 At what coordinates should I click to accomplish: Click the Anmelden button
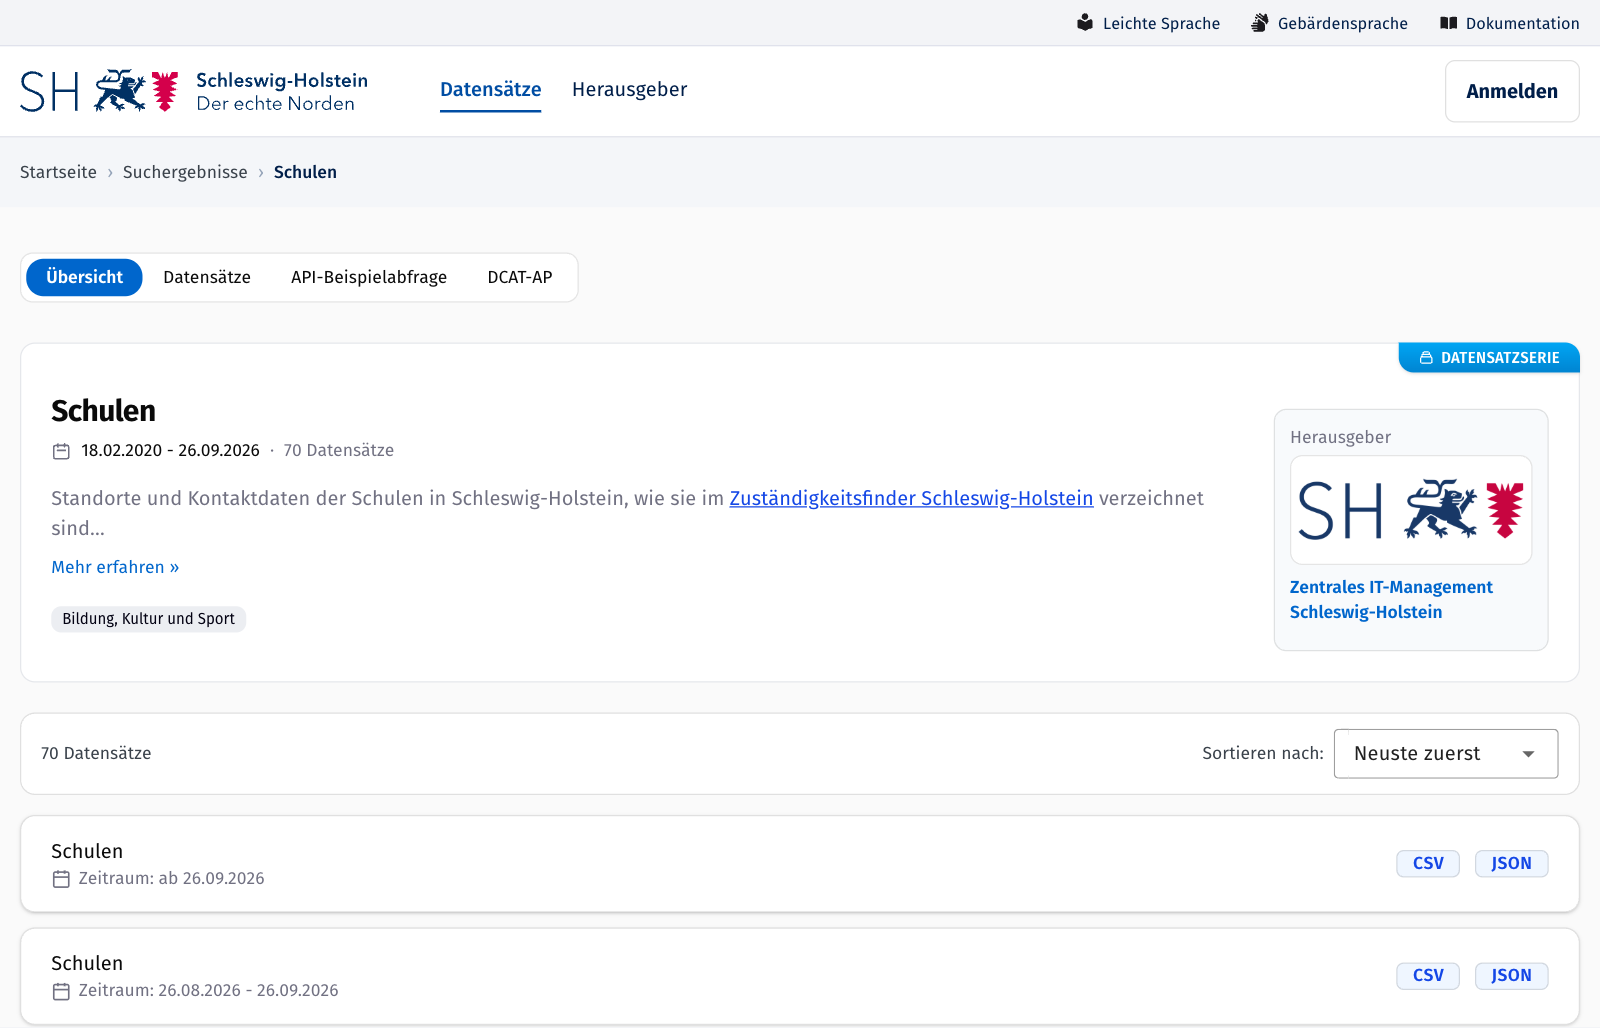[1512, 91]
